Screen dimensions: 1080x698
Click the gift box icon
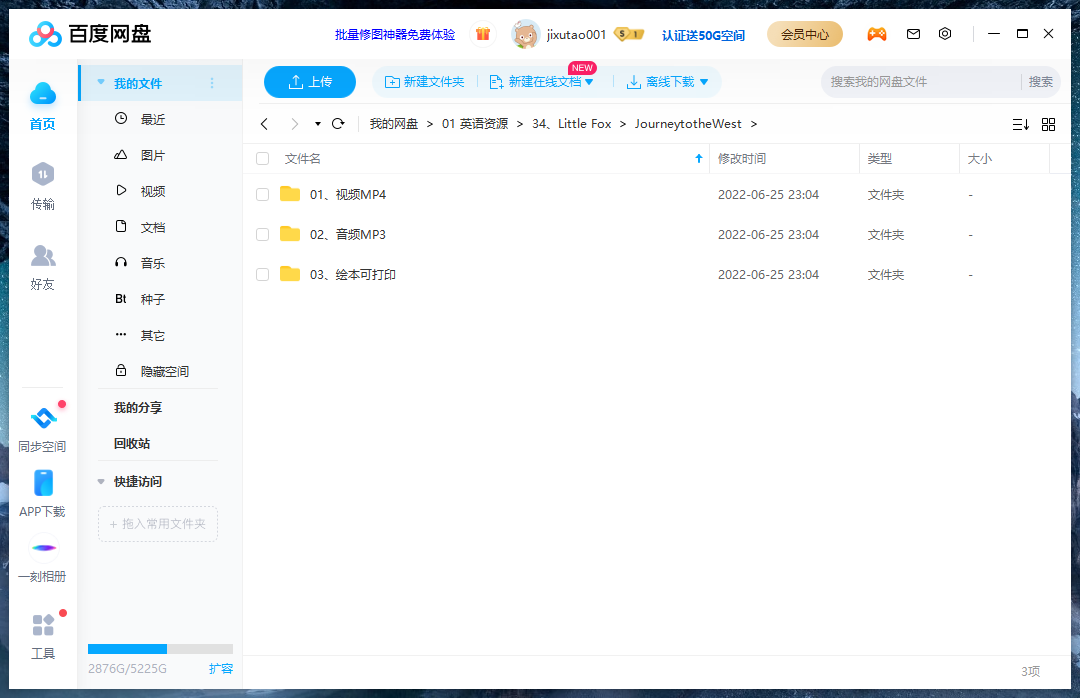click(483, 34)
